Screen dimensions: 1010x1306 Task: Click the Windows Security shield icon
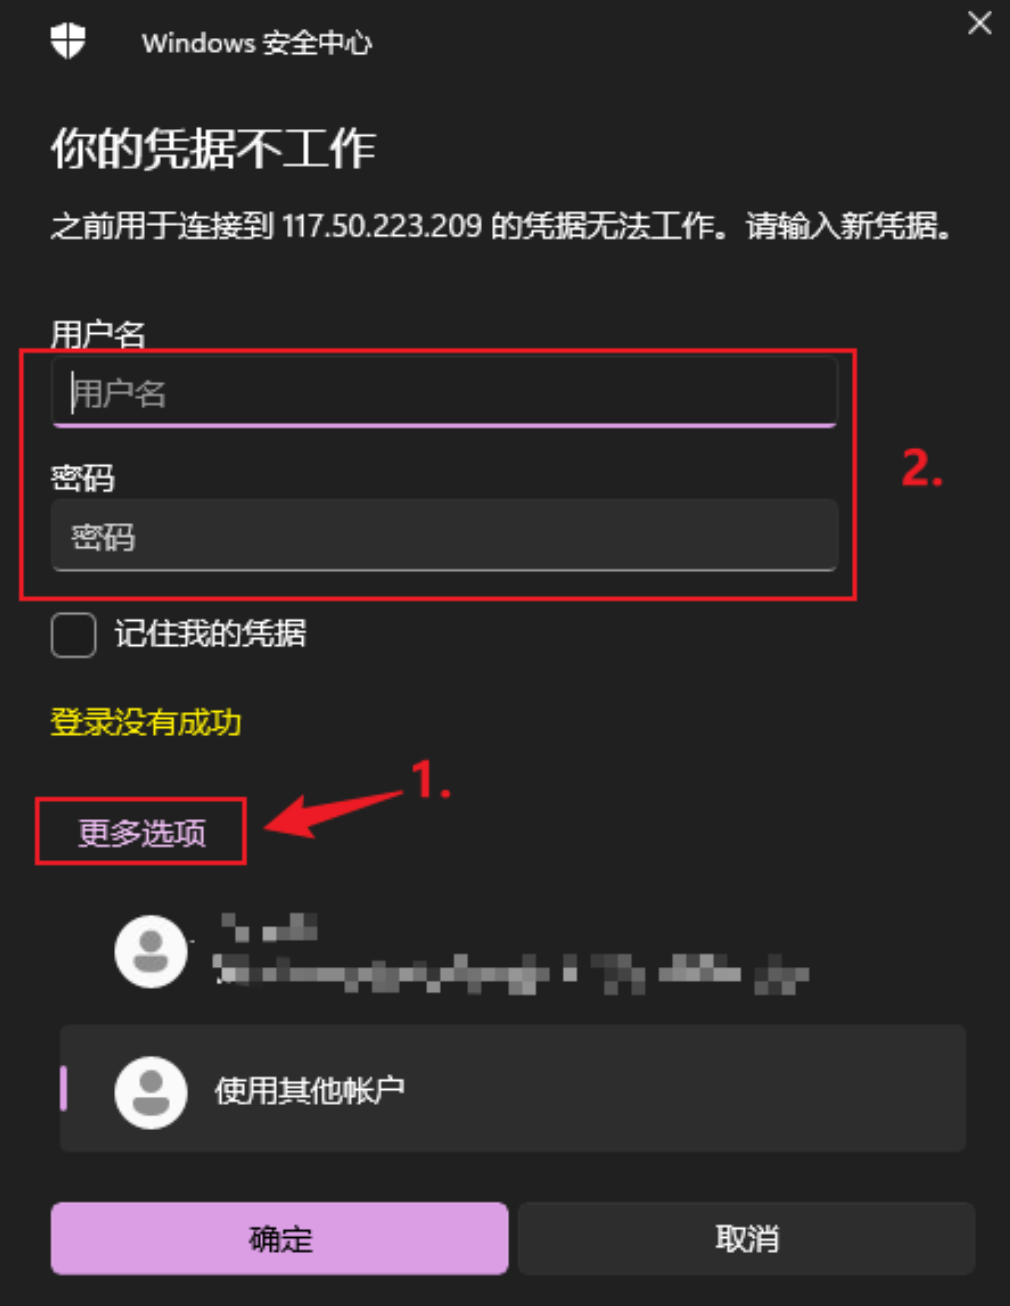click(x=68, y=41)
